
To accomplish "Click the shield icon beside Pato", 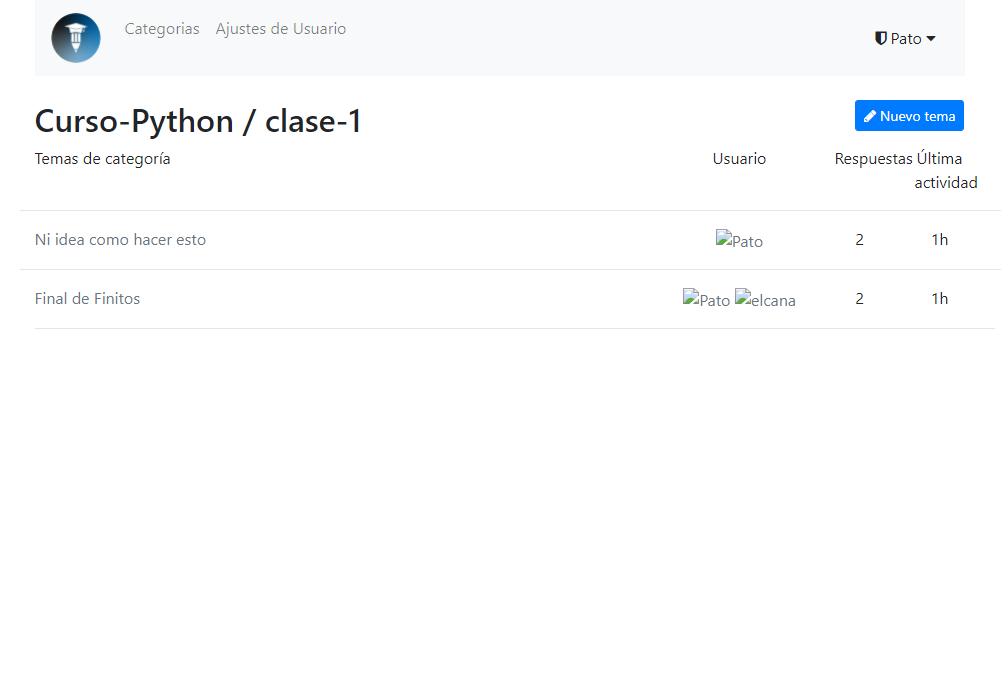I will pyautogui.click(x=881, y=38).
